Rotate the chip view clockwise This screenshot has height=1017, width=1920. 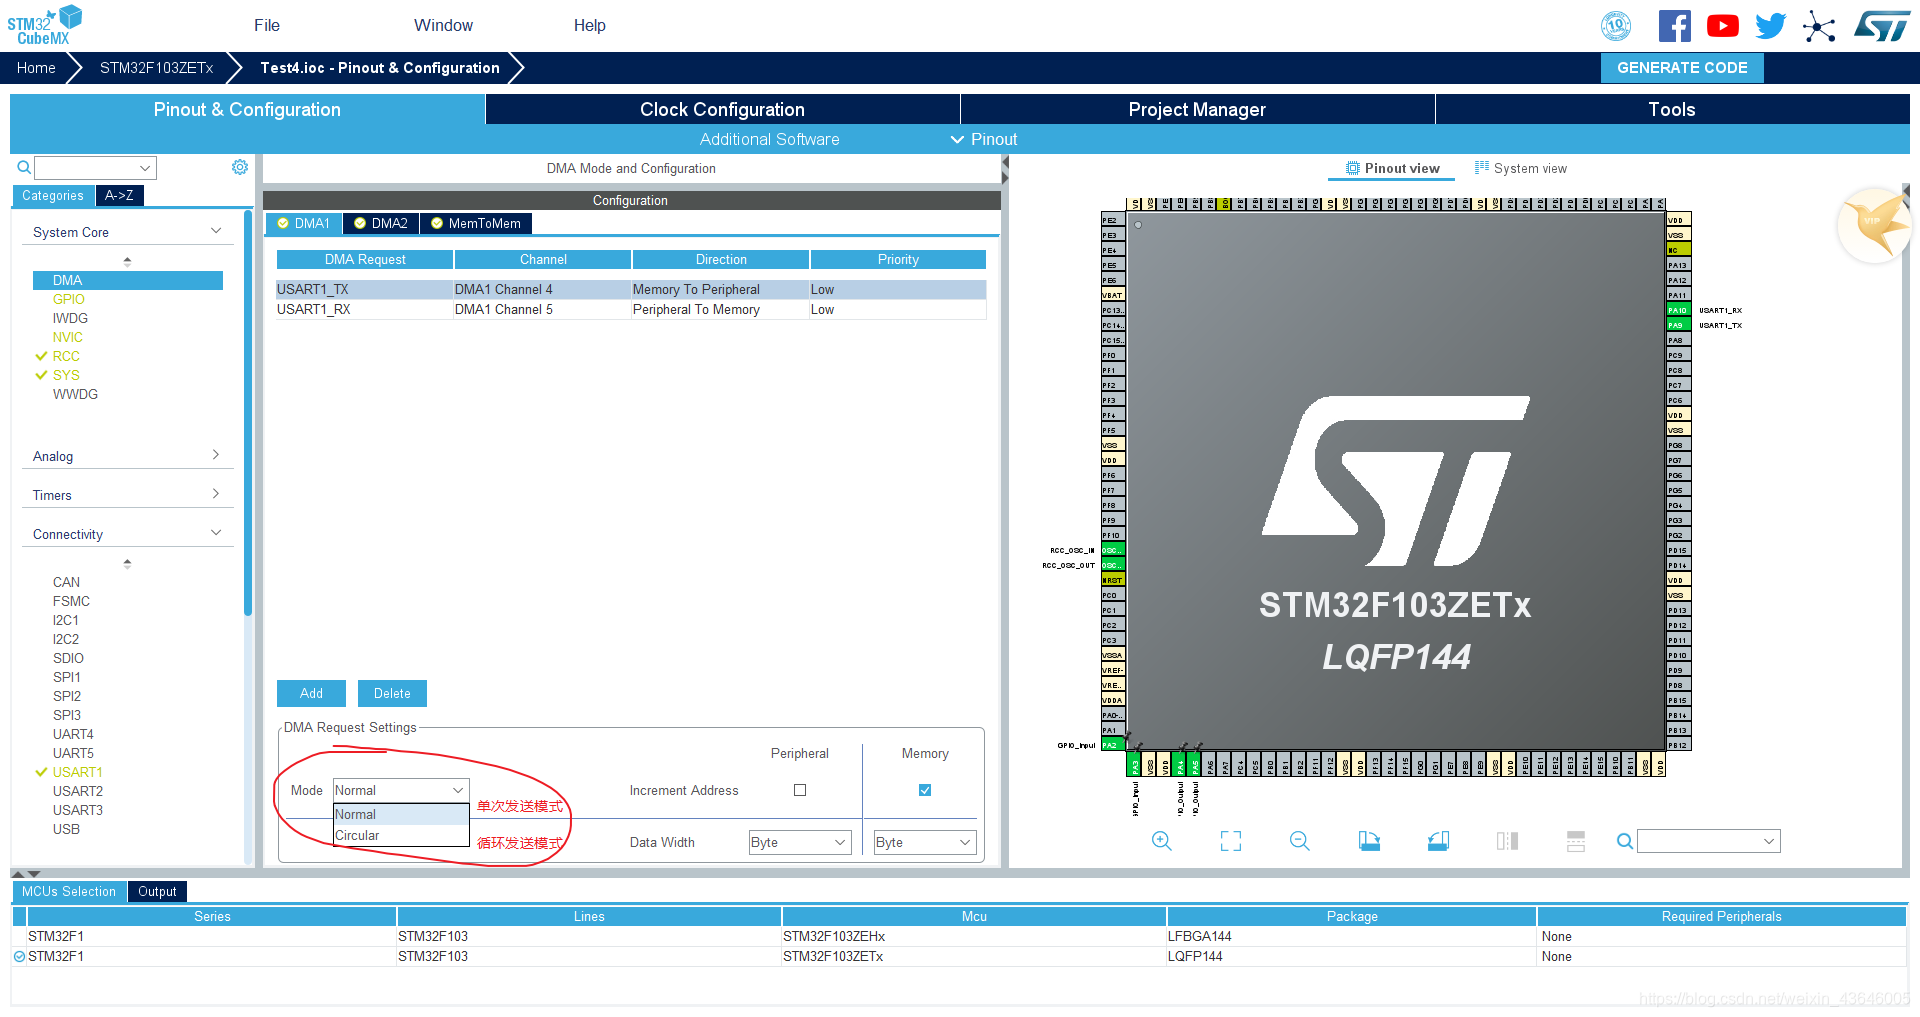(1369, 841)
